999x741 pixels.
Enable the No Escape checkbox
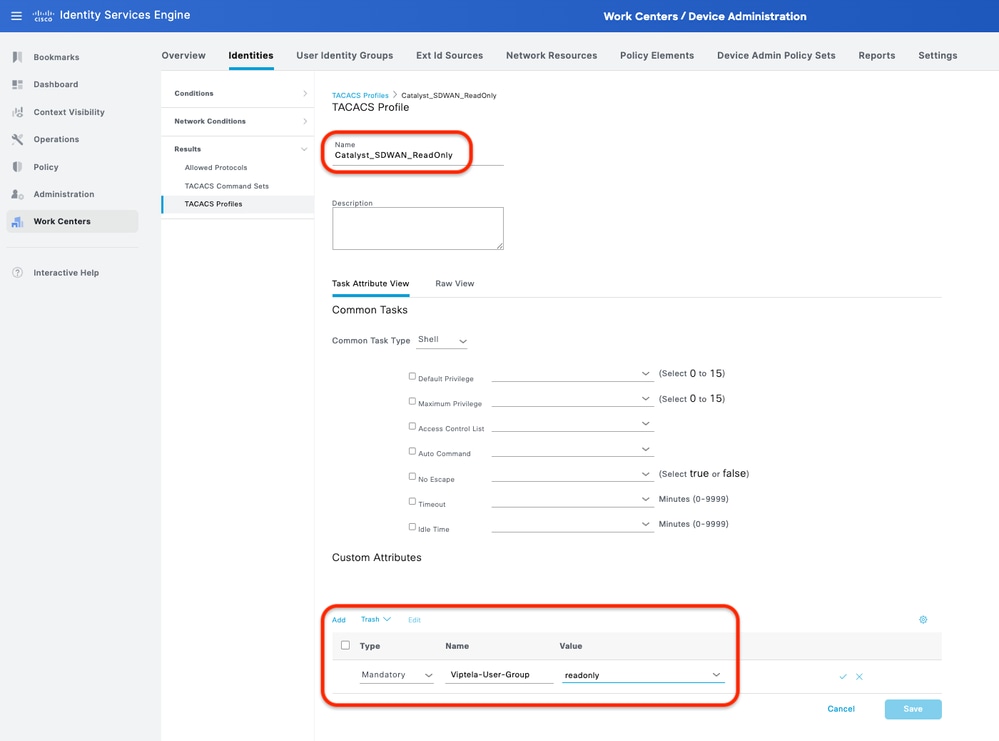click(x=412, y=476)
